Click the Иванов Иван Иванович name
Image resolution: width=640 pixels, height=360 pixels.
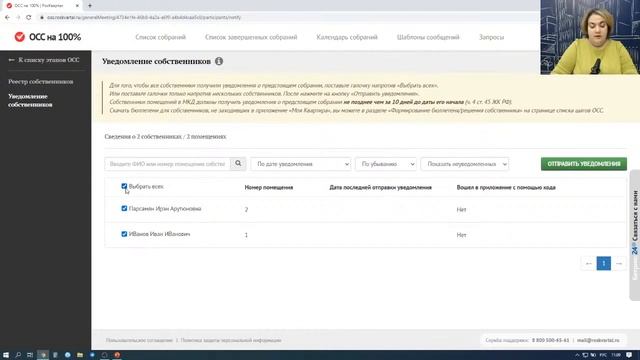(160, 234)
